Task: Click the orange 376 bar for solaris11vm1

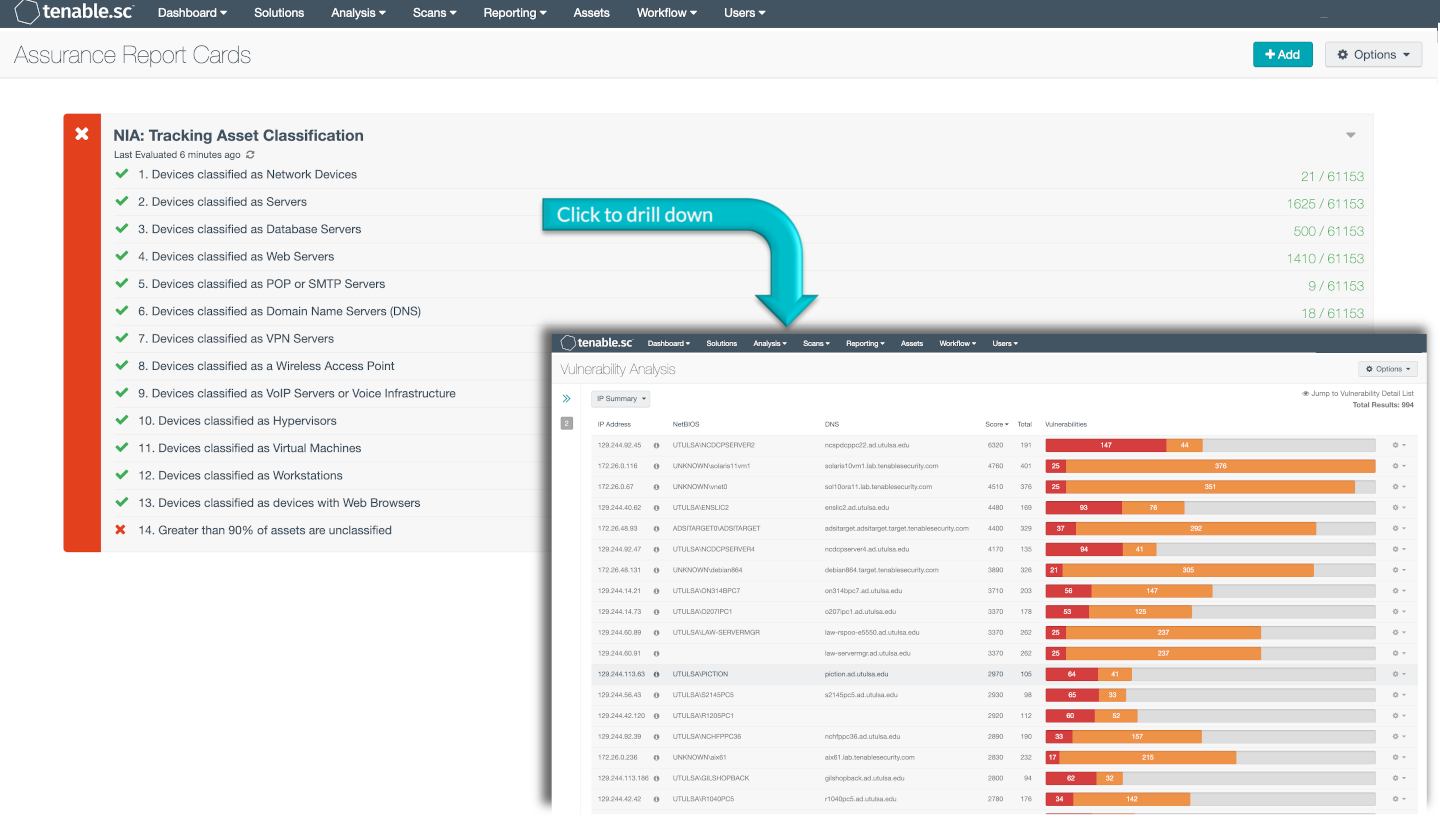Action: pos(1221,466)
